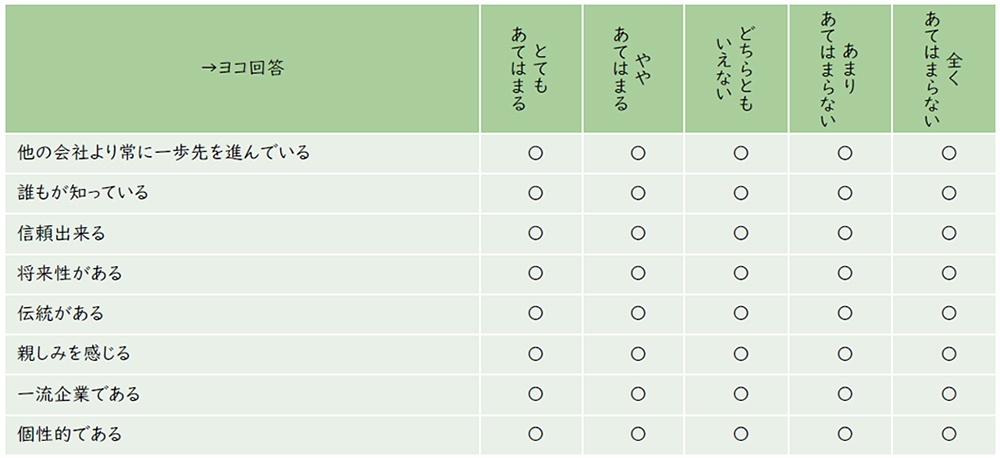Select とてもあてはまる for 信頼出来る
Image resolution: width=1000 pixels, height=459 pixels.
535,233
